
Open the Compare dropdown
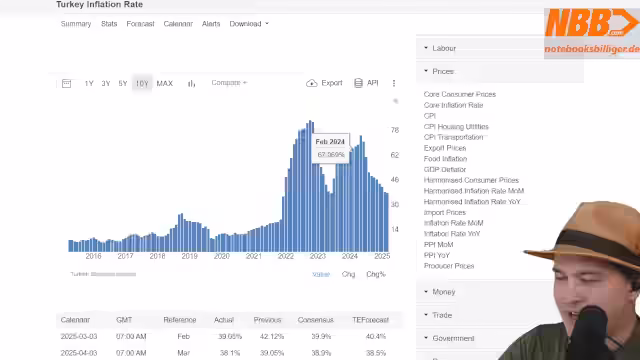[x=229, y=82]
